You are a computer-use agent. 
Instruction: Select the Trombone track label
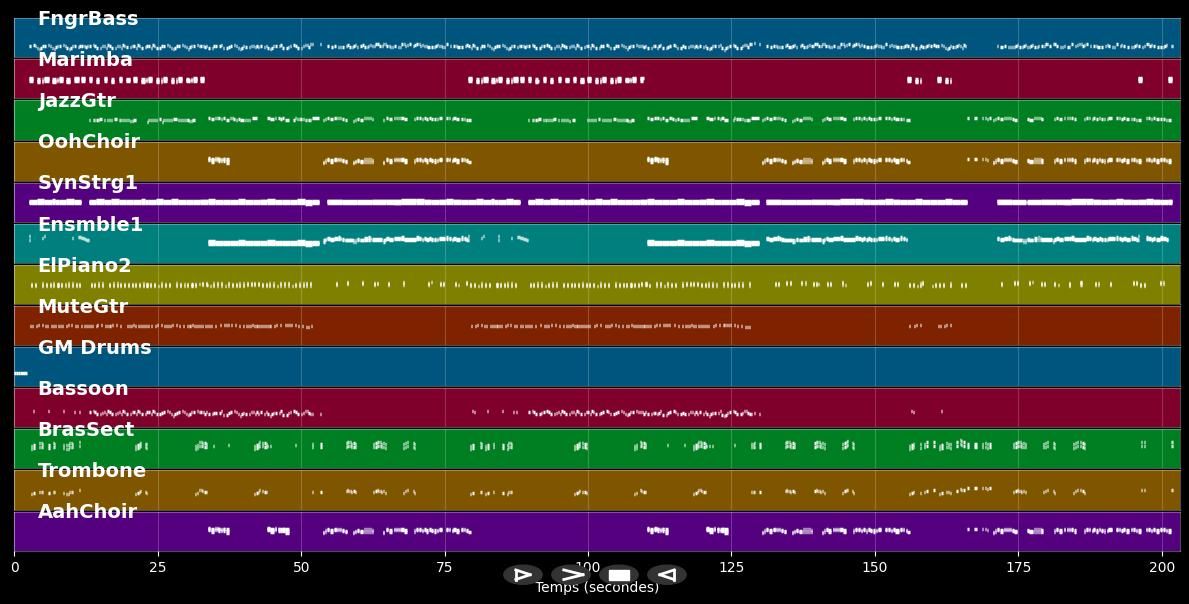click(x=92, y=471)
